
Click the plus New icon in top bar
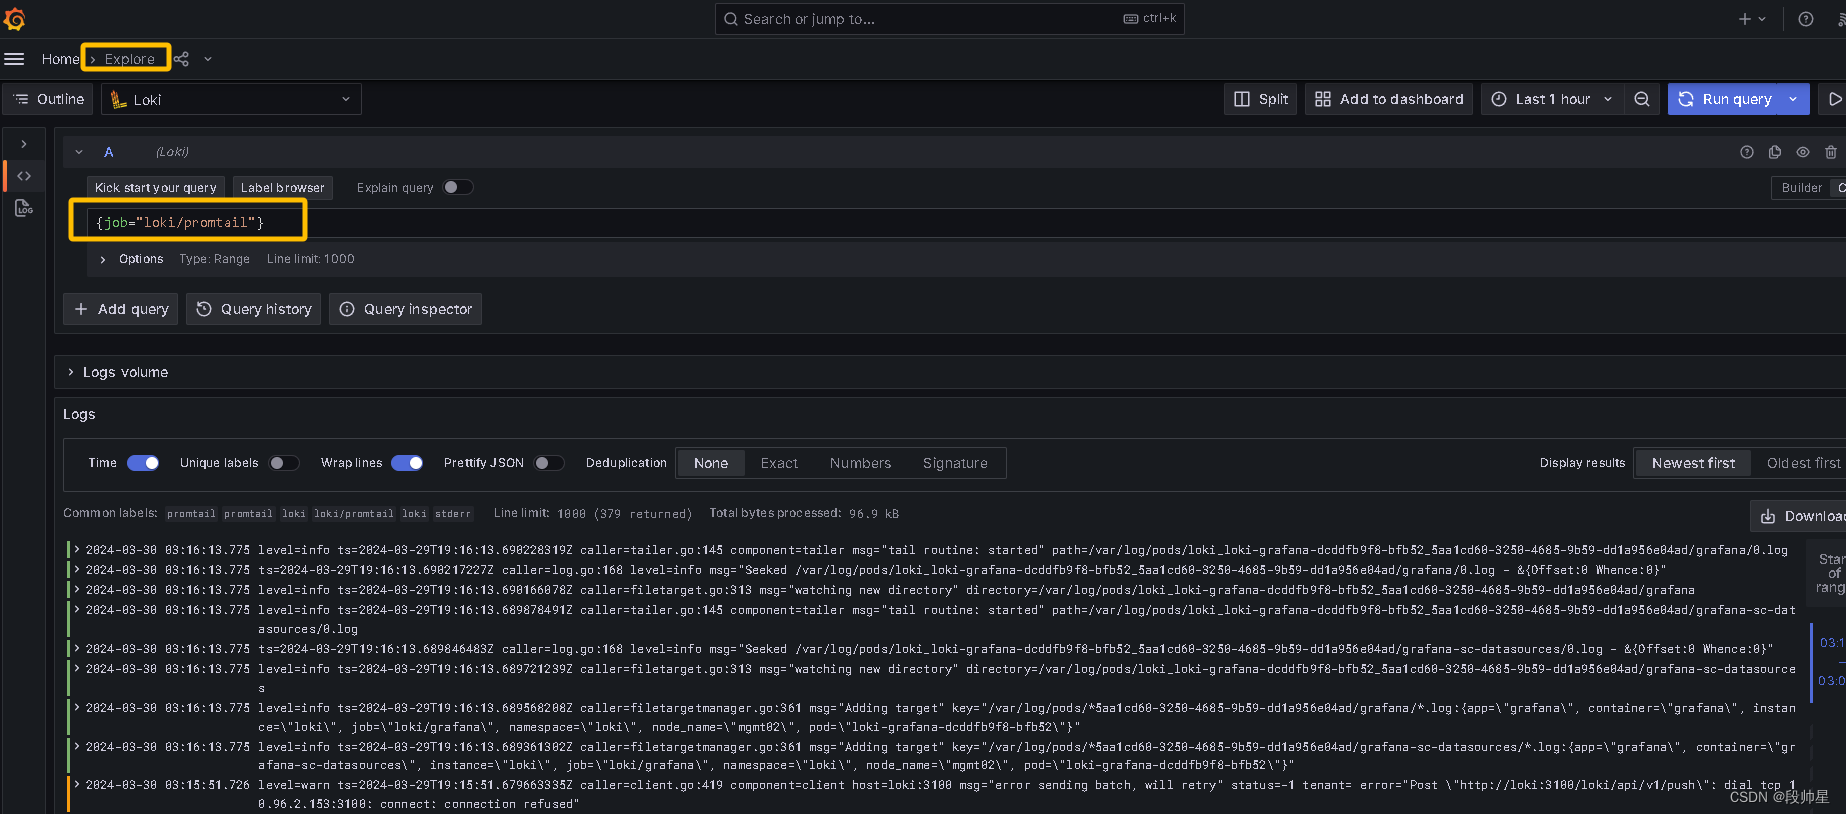point(1744,19)
